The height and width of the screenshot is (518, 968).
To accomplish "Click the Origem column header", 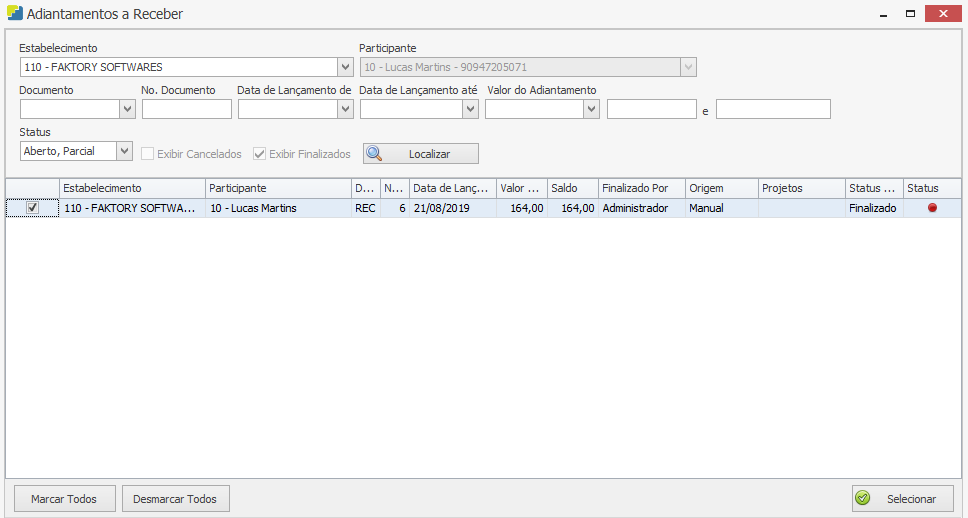I will [x=720, y=188].
